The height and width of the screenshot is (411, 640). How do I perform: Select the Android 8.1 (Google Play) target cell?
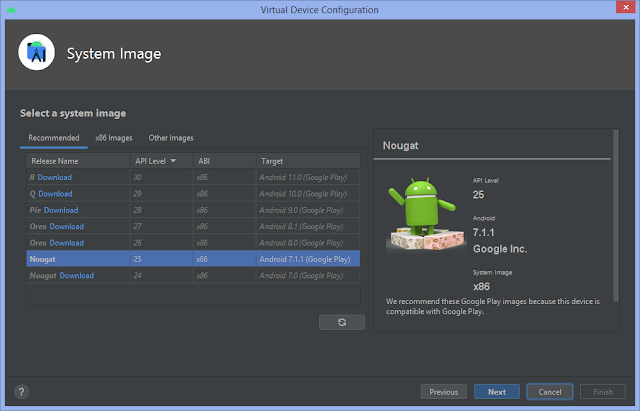308,226
